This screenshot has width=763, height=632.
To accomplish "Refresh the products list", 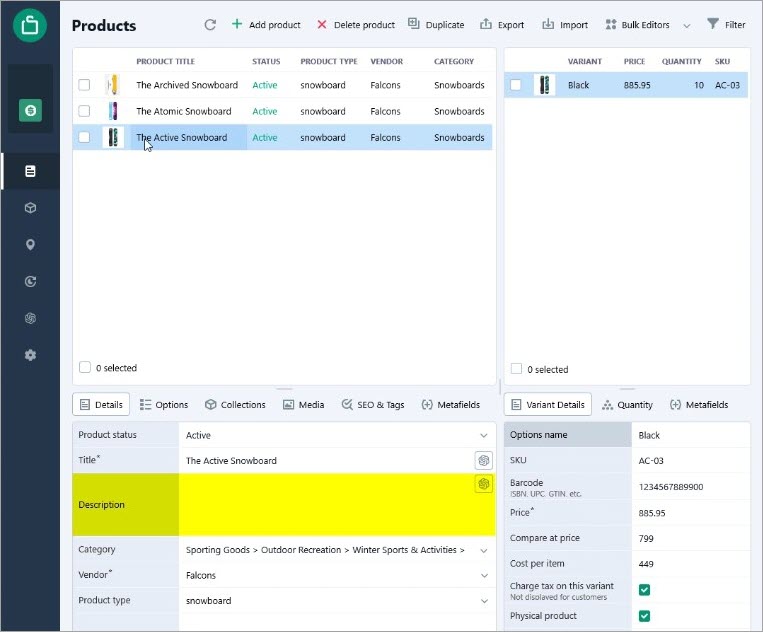I will click(x=210, y=25).
